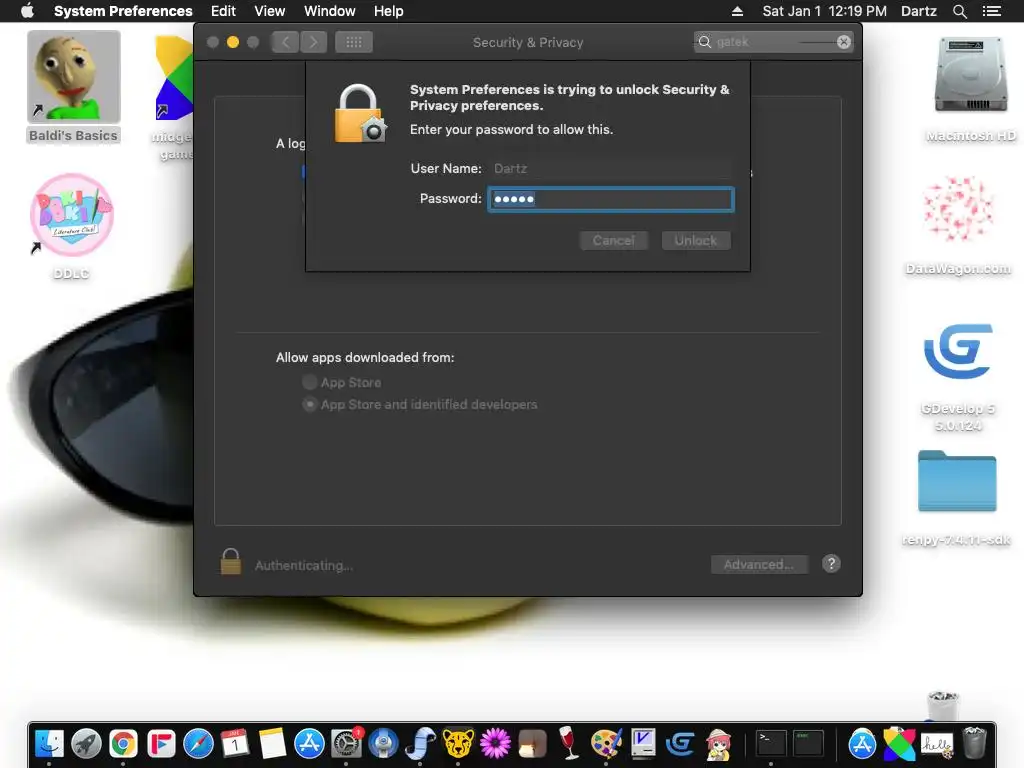
Task: Open Notification Center list icon
Action: pyautogui.click(x=991, y=11)
